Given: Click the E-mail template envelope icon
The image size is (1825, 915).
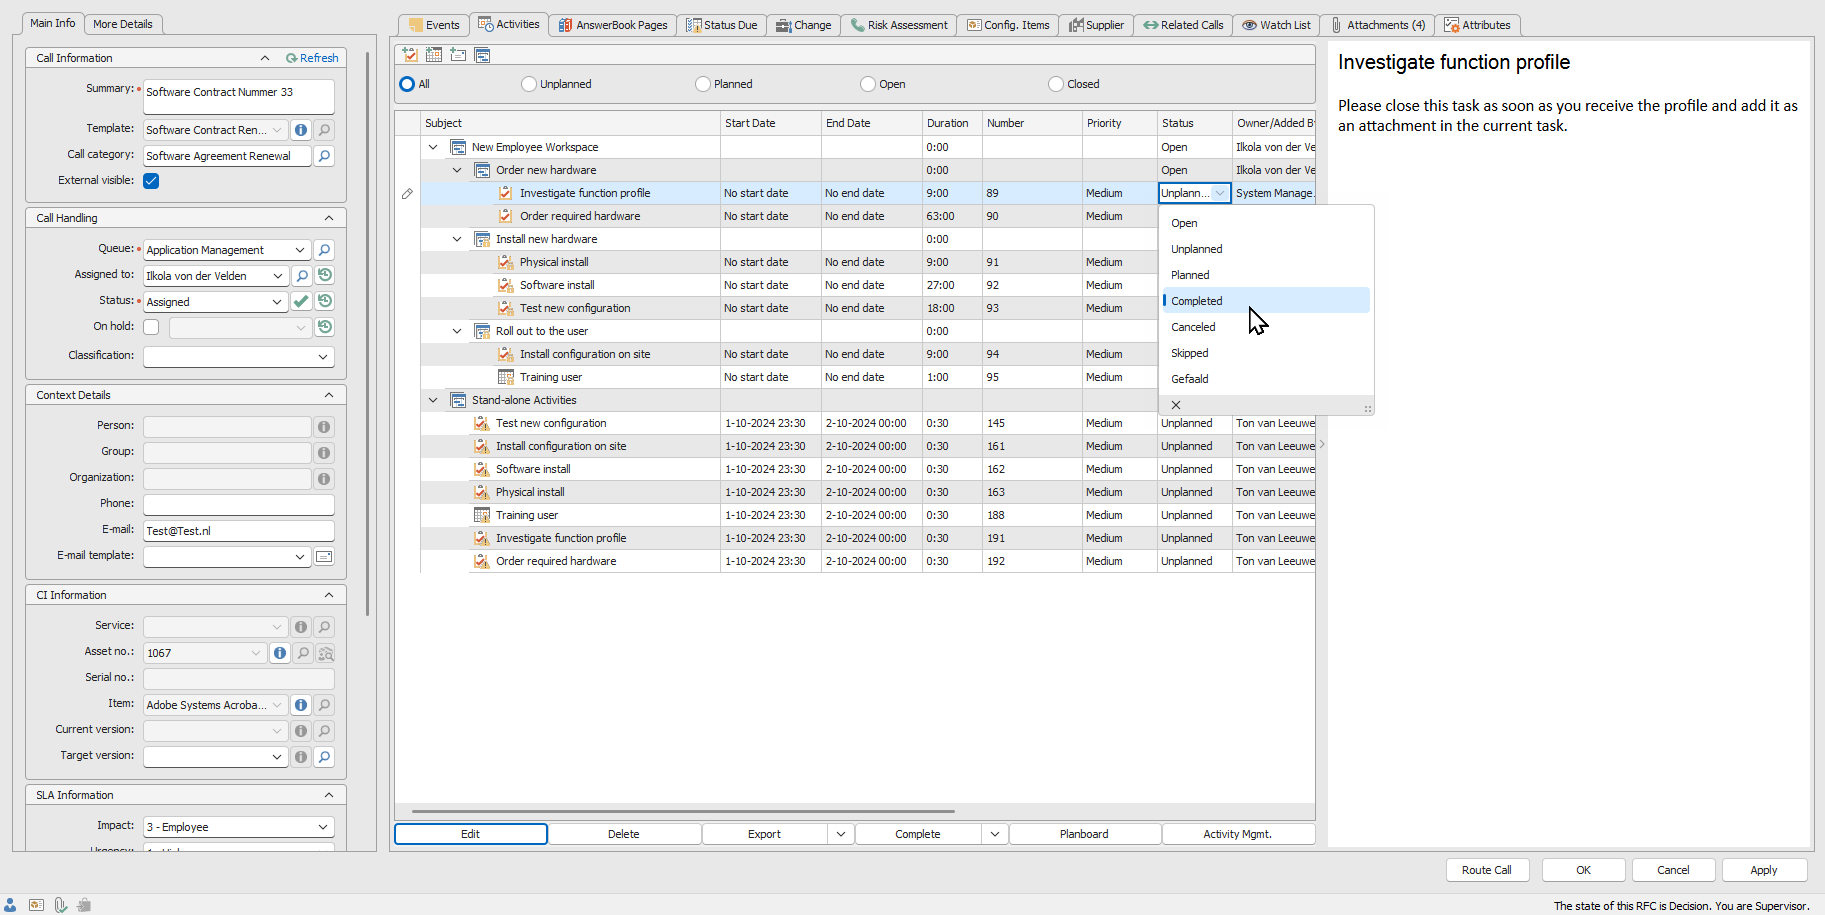Looking at the screenshot, I should 324,557.
